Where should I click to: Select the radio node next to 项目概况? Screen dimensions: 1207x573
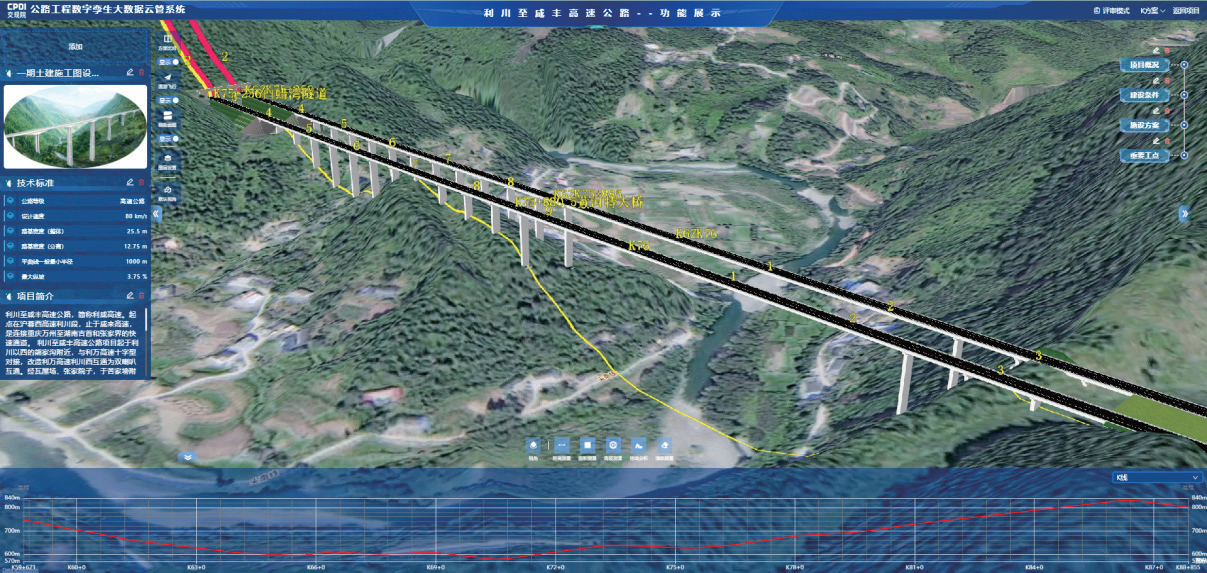[x=1184, y=65]
